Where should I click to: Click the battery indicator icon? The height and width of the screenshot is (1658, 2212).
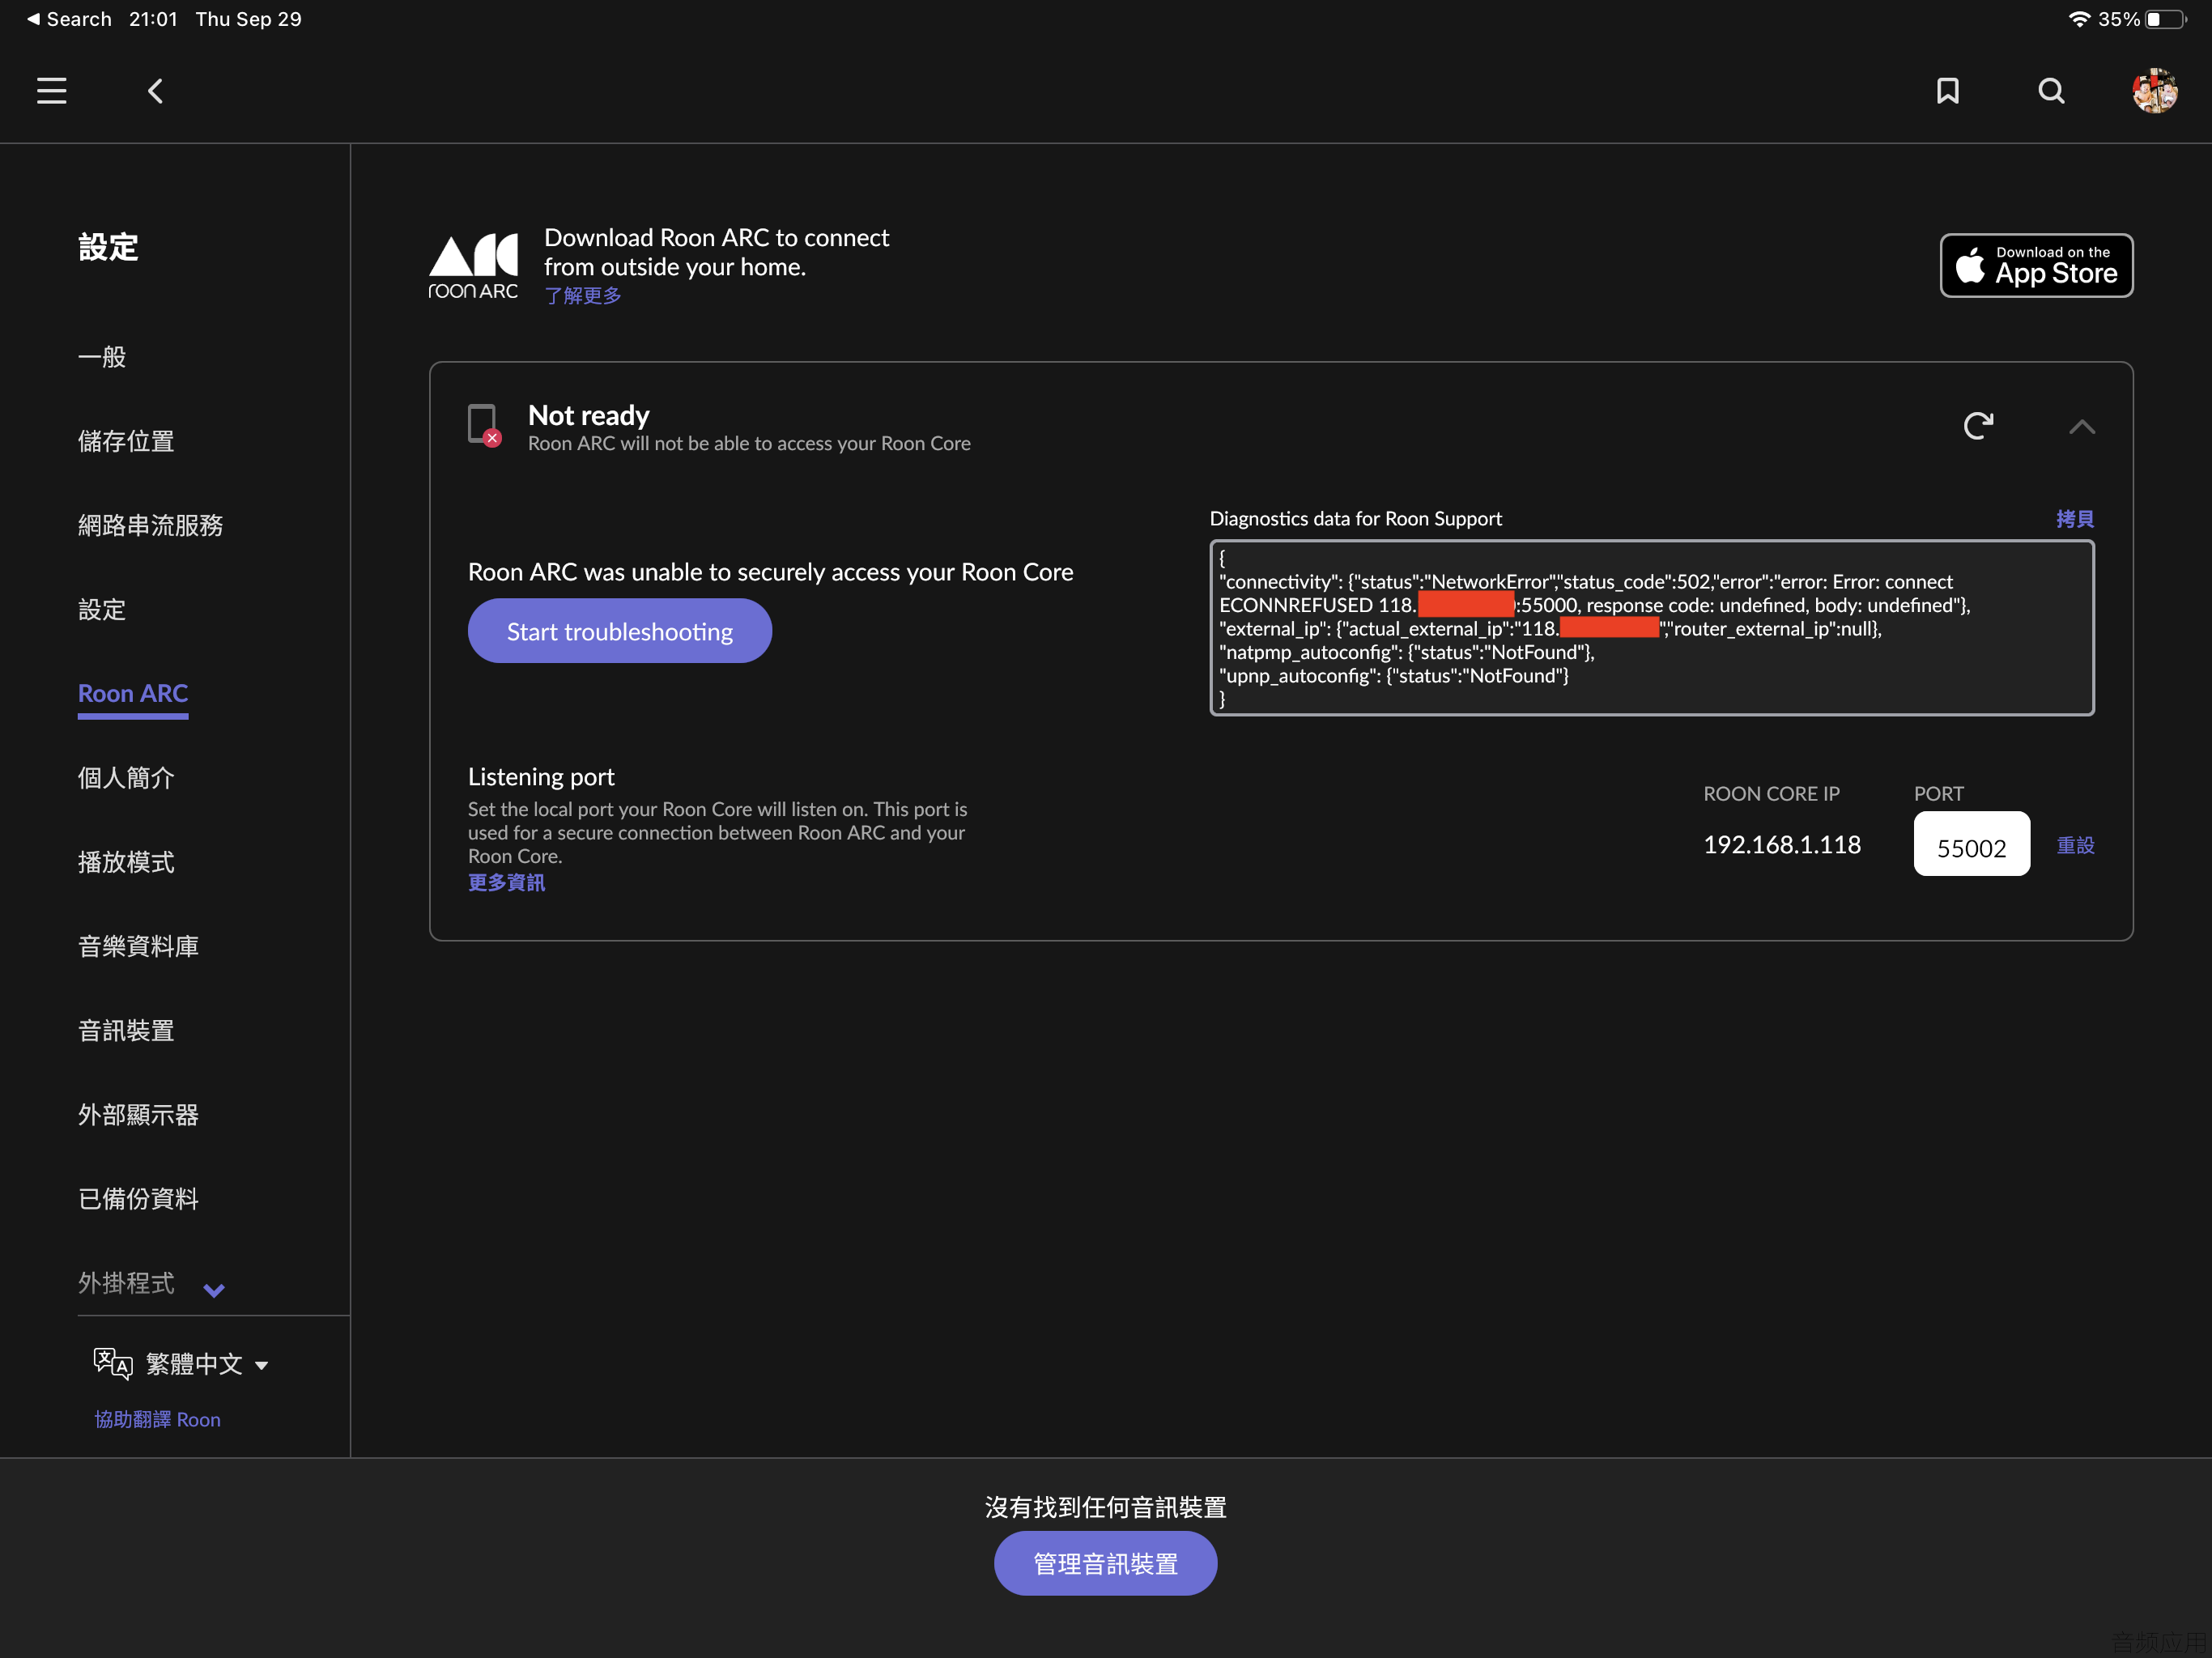[x=2164, y=19]
